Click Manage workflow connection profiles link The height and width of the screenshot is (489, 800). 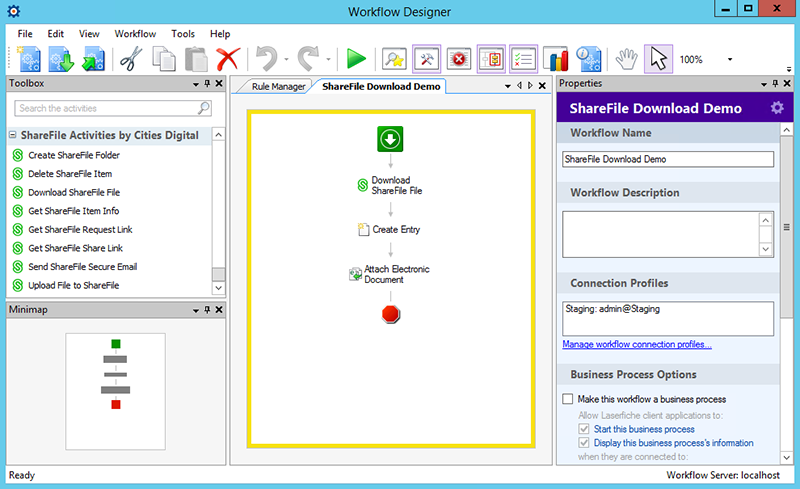point(637,344)
